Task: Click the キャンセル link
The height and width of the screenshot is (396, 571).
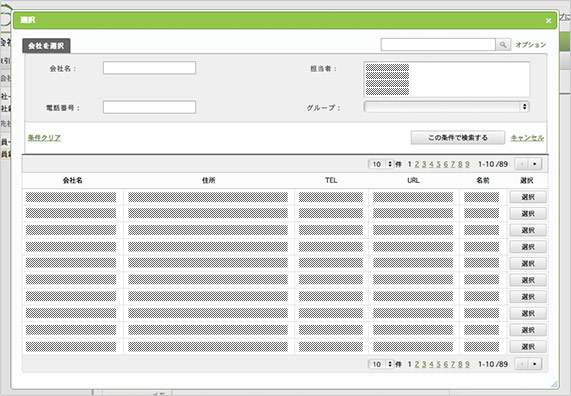Action: [x=527, y=138]
